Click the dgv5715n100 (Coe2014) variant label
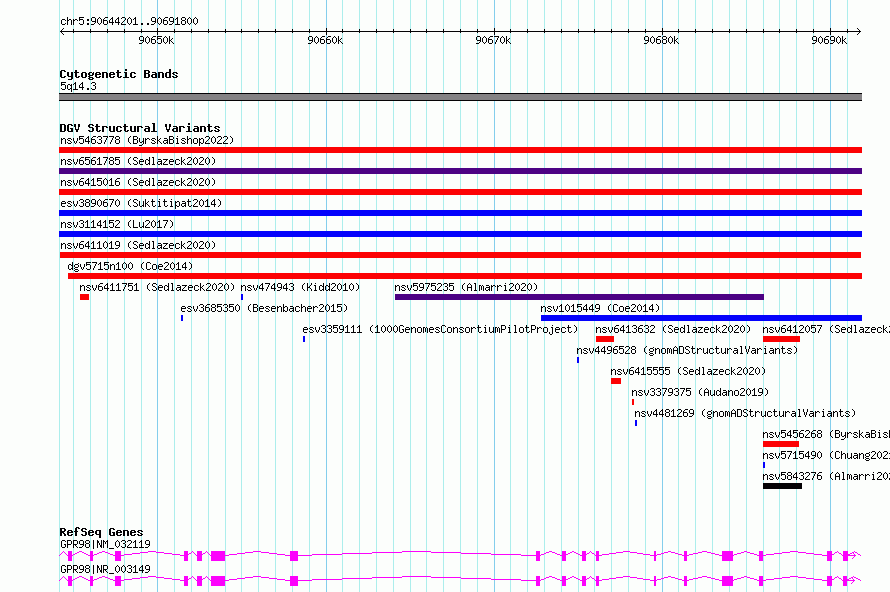The image size is (890, 592). point(130,266)
